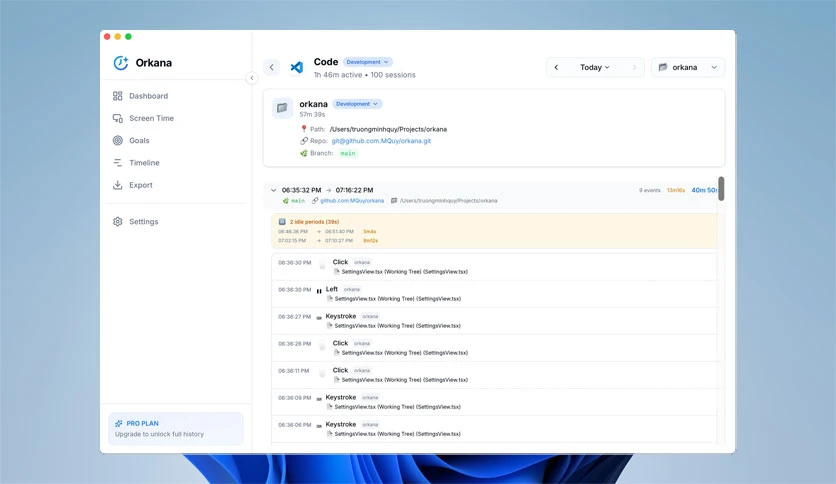
Task: Click the folder icon in the orkana project selector
Action: click(663, 67)
